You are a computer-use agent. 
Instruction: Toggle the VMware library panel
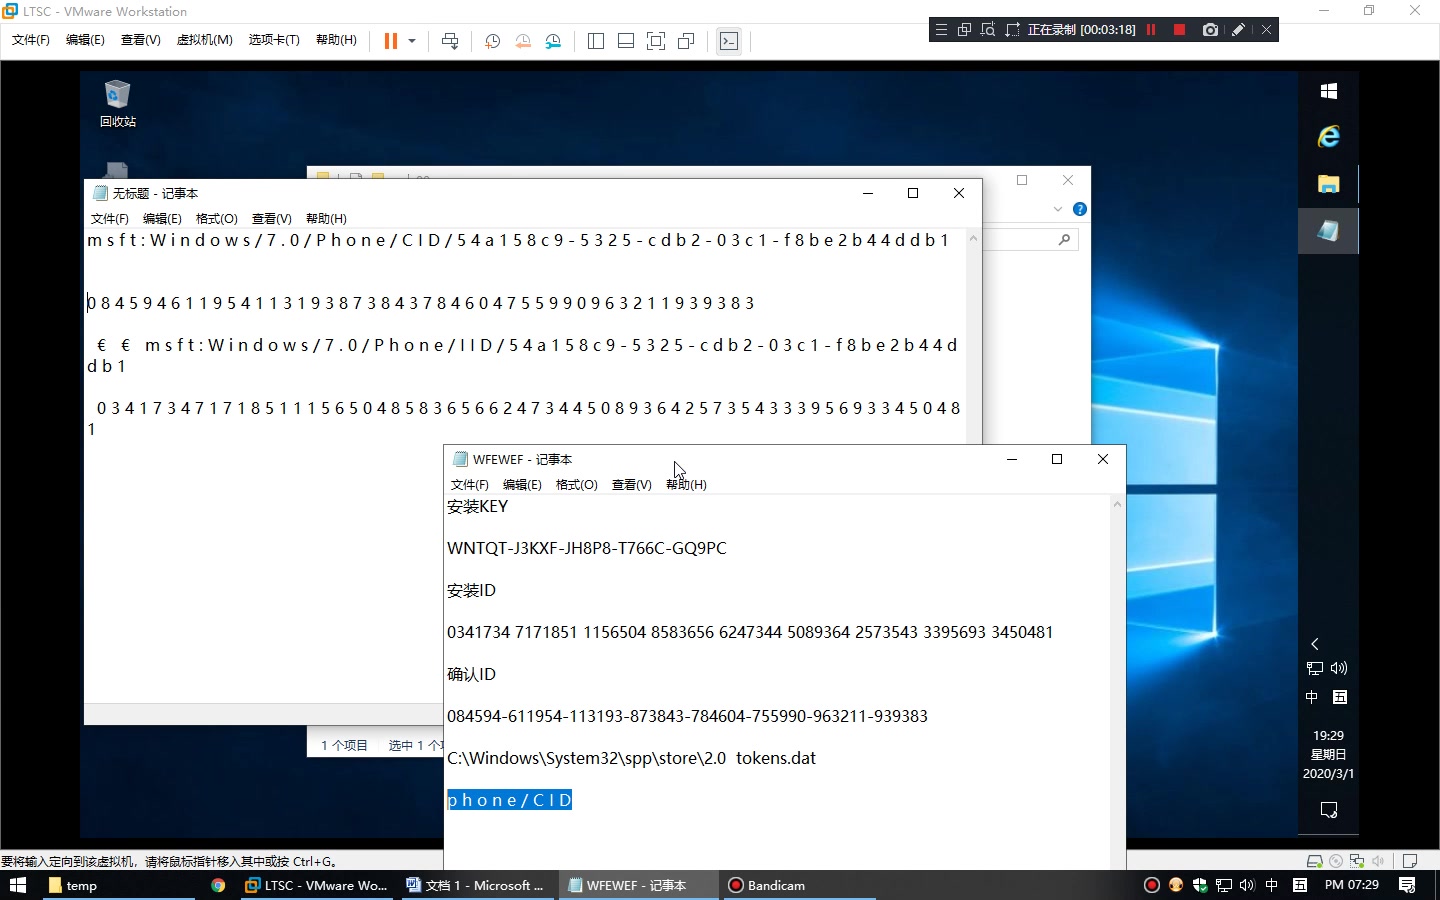(596, 41)
